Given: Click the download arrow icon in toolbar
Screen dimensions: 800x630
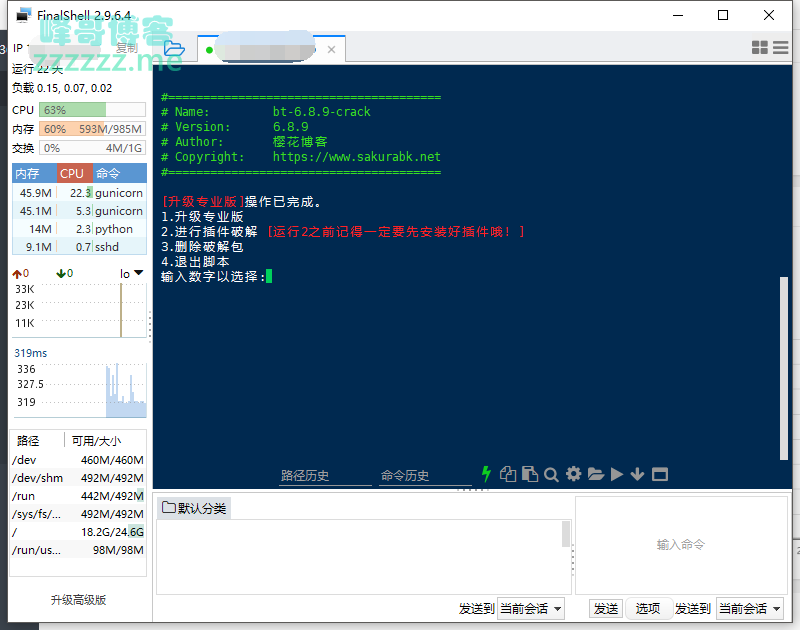Looking at the screenshot, I should click(x=637, y=474).
